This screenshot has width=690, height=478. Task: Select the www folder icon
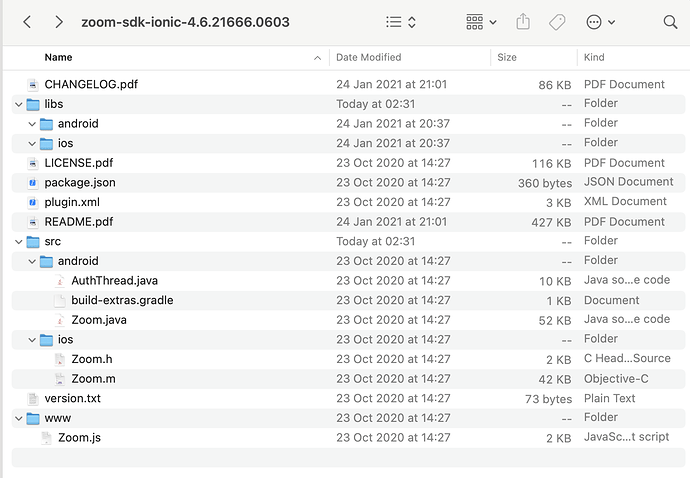[33, 418]
